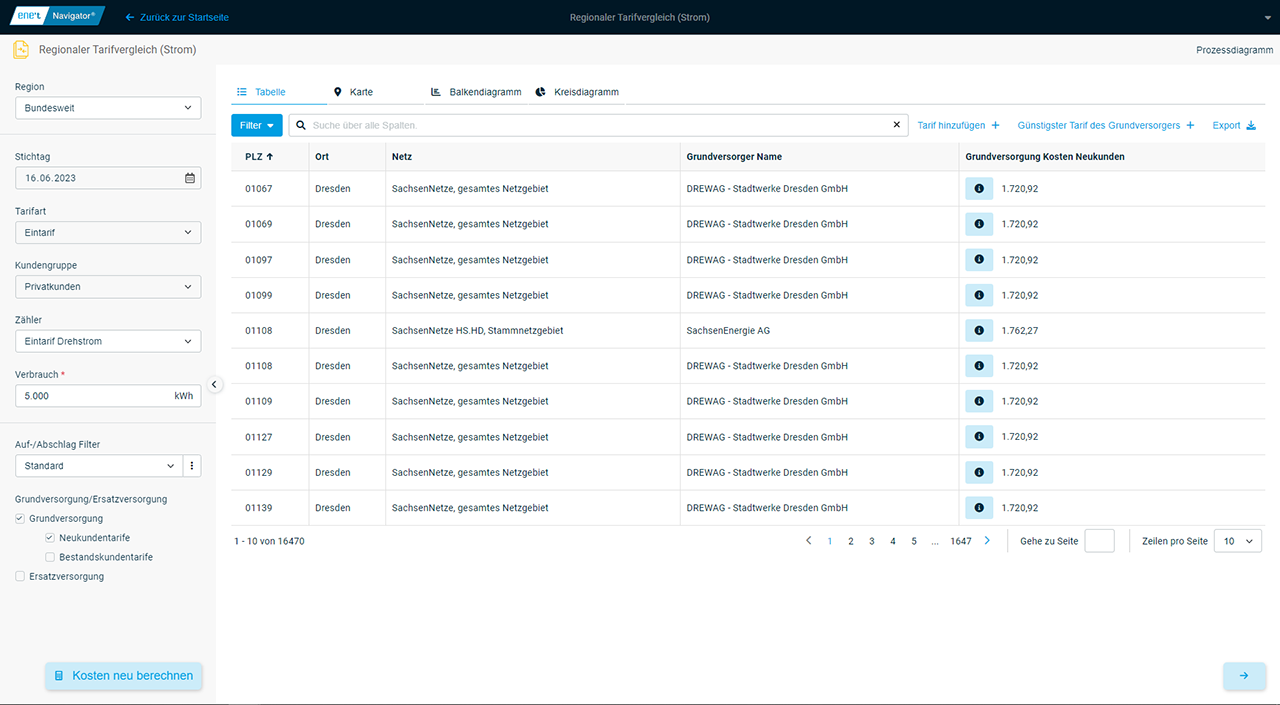Click the Kosten neu berechnen button
The image size is (1280, 705).
124,676
